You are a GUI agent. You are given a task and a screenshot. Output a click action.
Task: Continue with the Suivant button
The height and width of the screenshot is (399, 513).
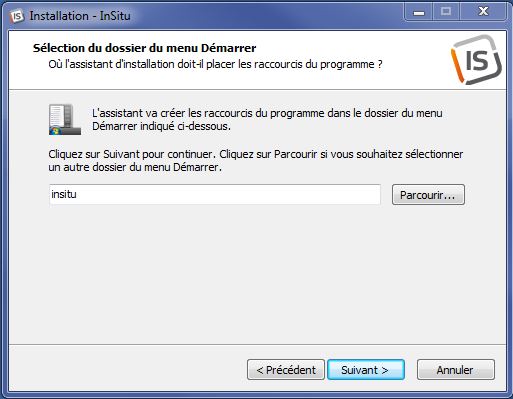tap(366, 370)
